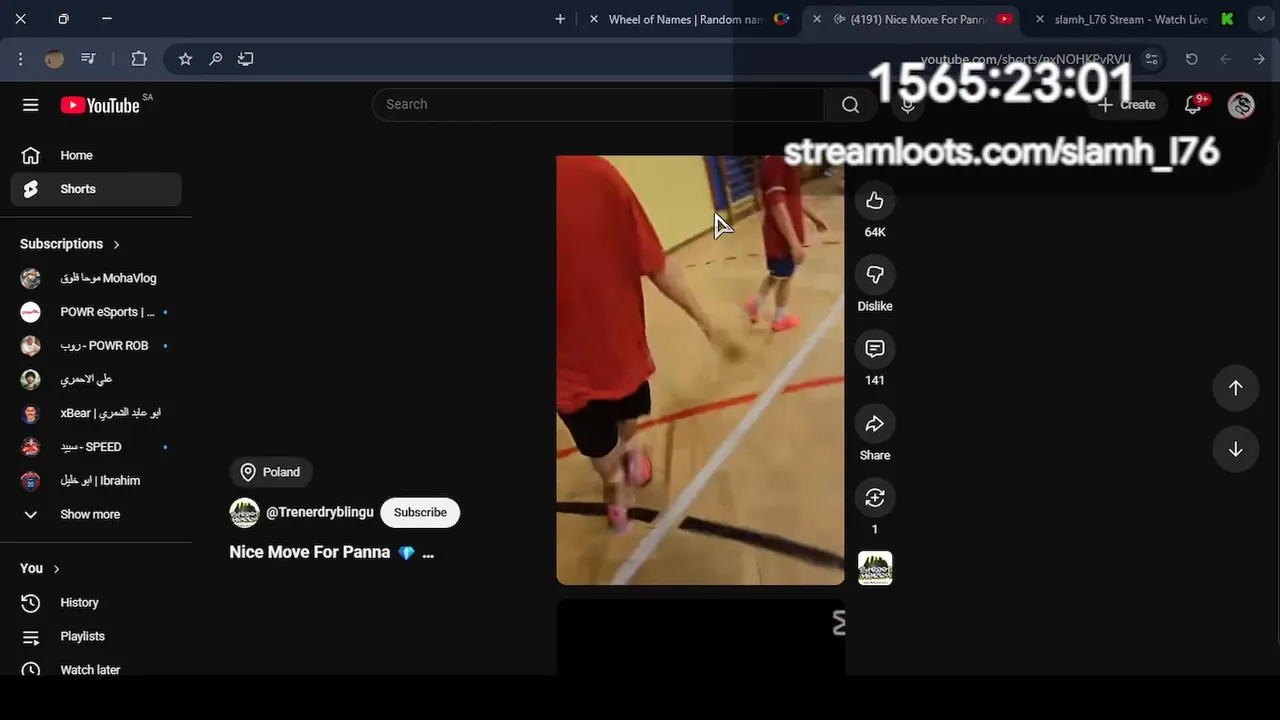This screenshot has height=720, width=1280.
Task: Share the short via arrow icon
Action: [875, 424]
